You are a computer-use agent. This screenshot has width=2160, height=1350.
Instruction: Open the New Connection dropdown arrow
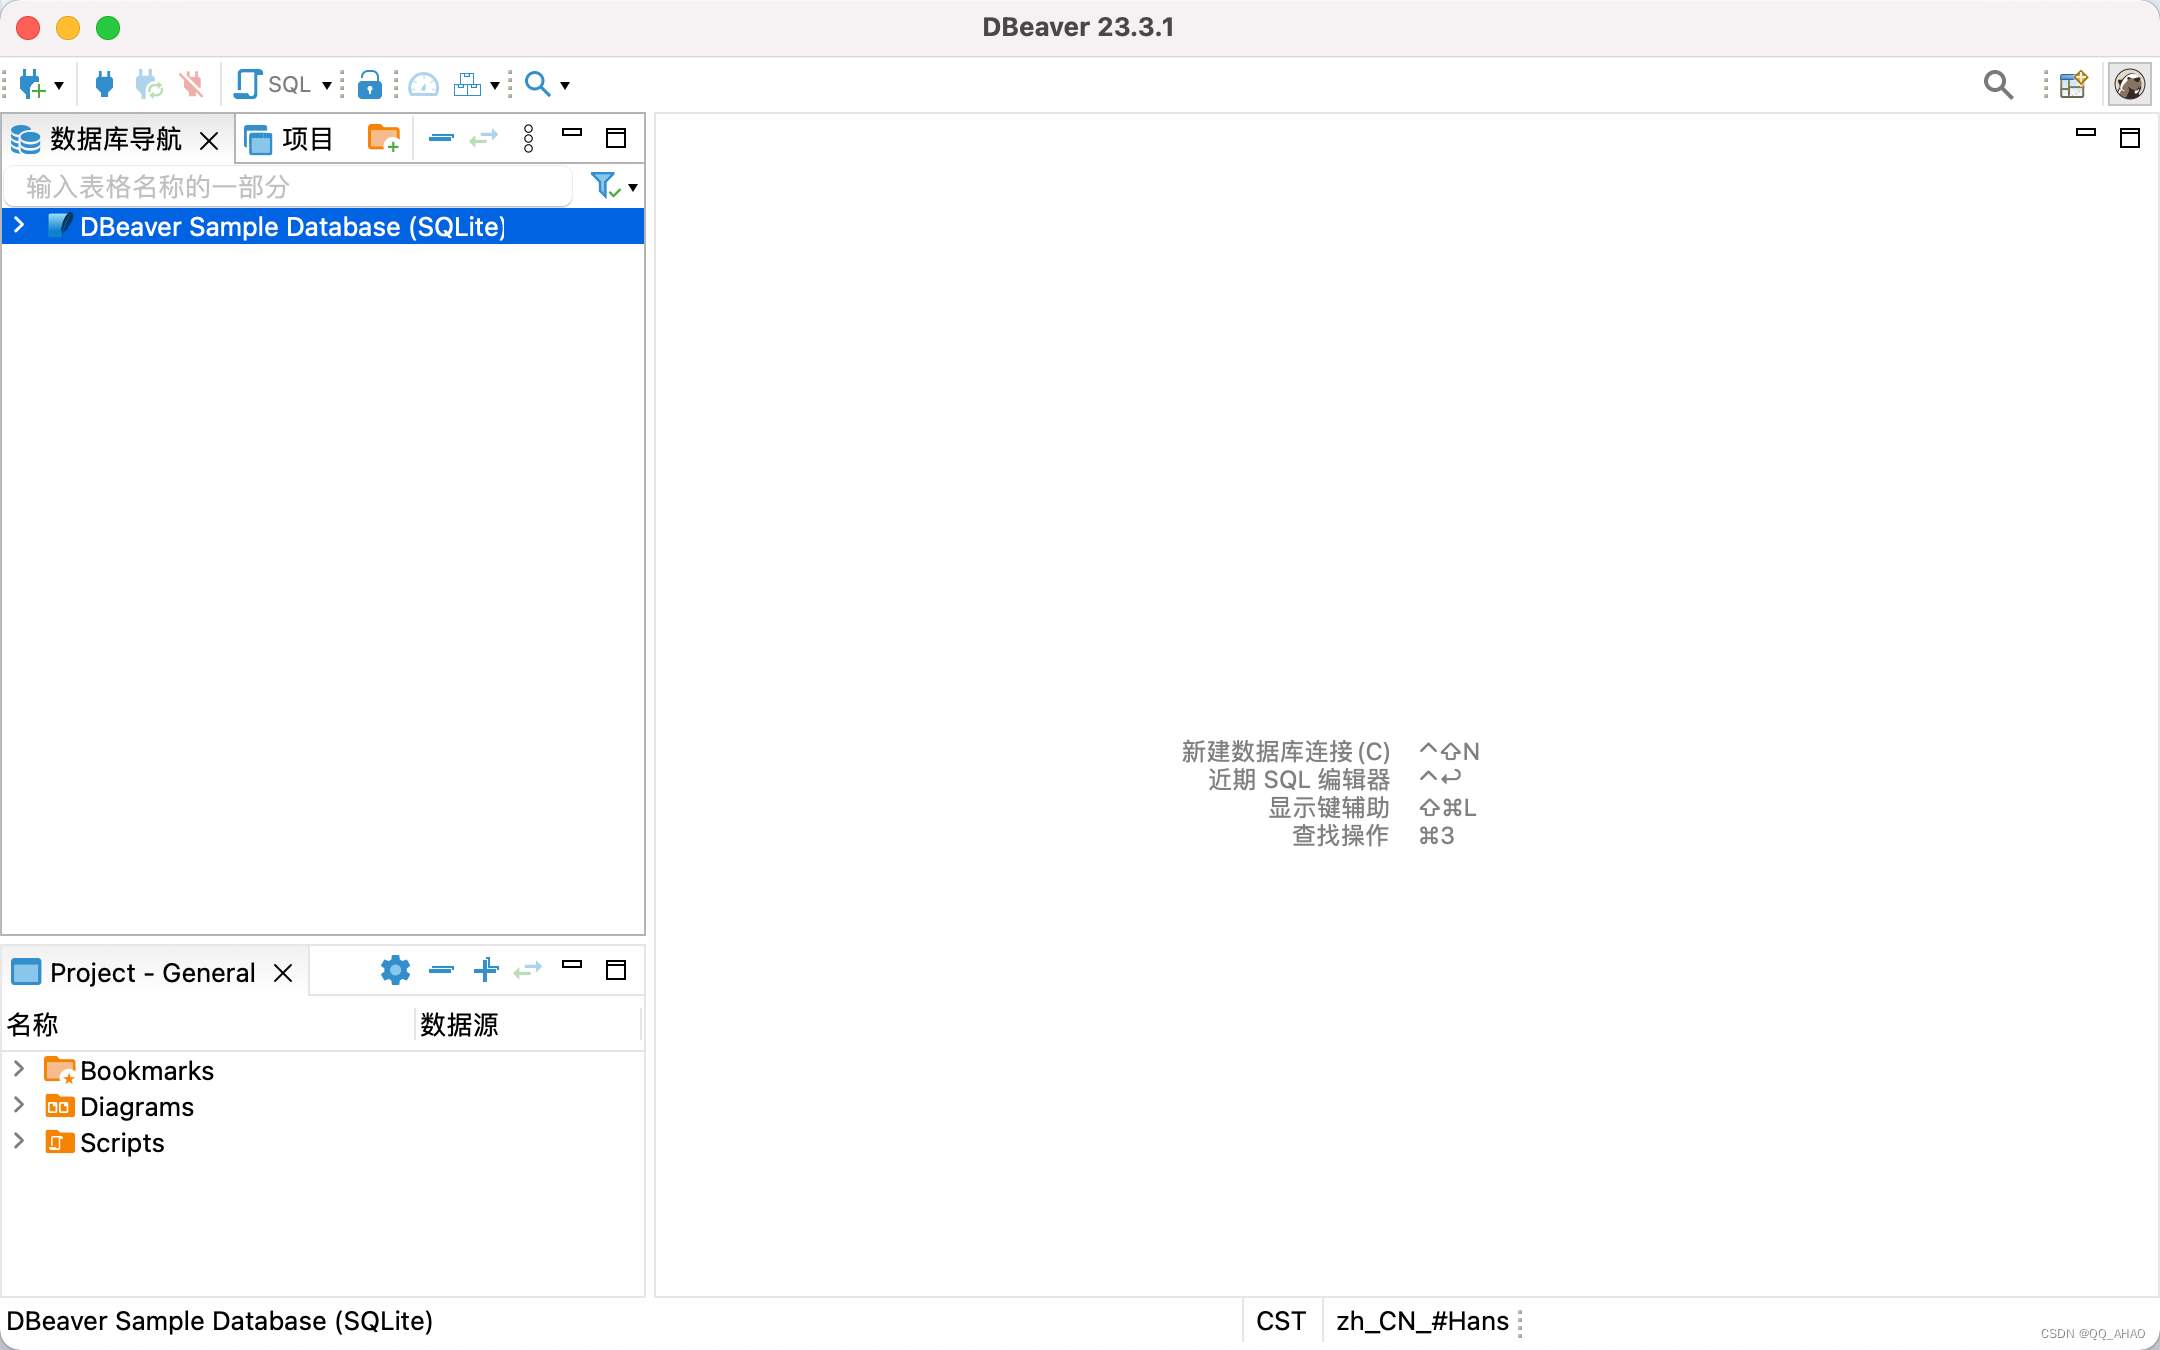point(60,86)
